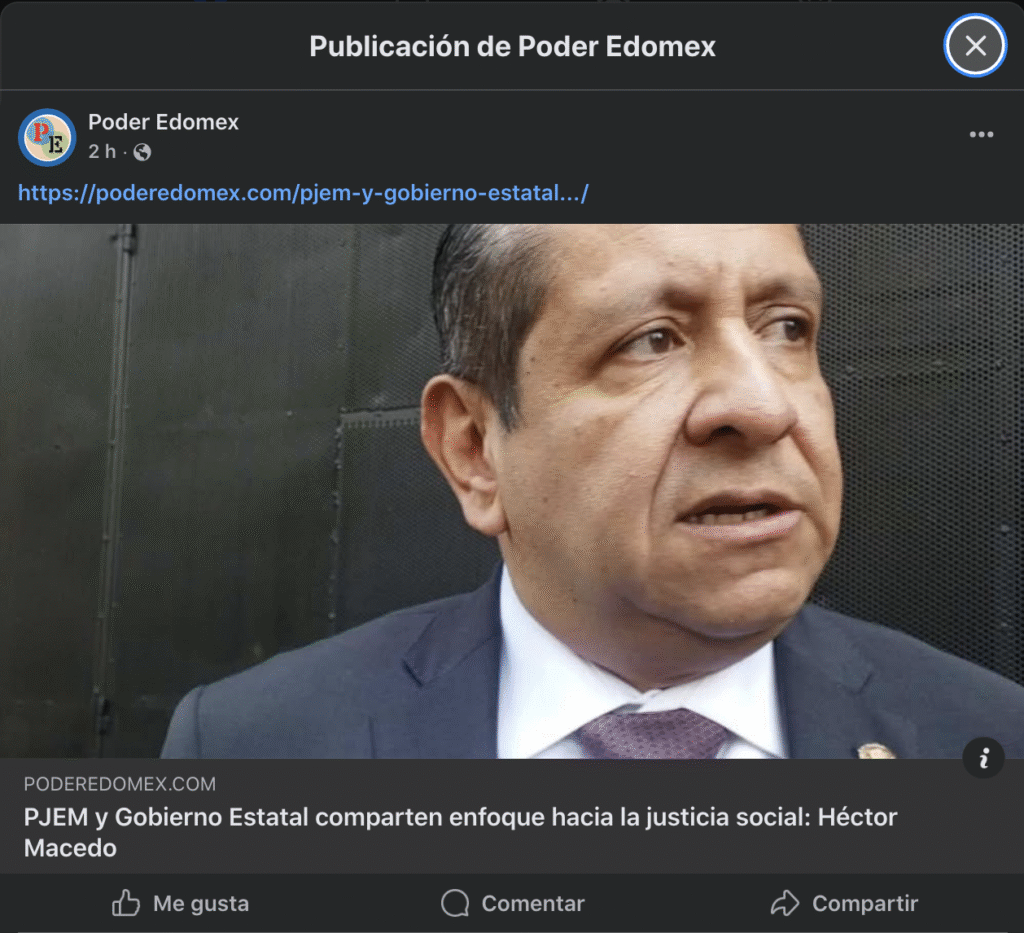Click the link info "i" icon
The image size is (1024, 933).
(983, 758)
